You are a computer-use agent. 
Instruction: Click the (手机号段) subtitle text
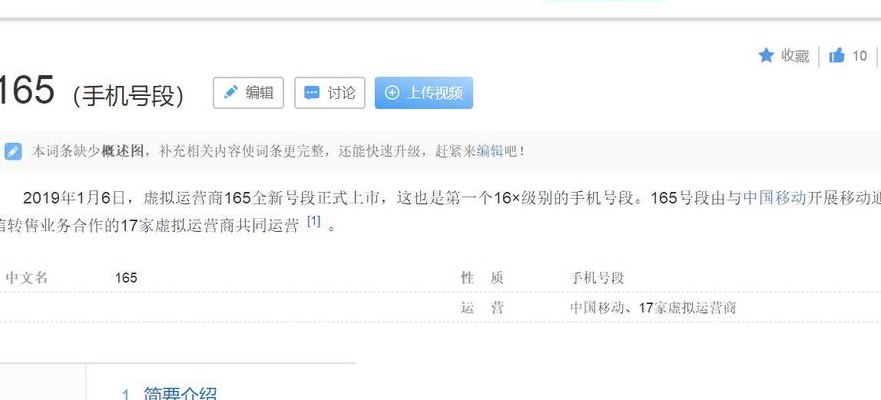128,96
